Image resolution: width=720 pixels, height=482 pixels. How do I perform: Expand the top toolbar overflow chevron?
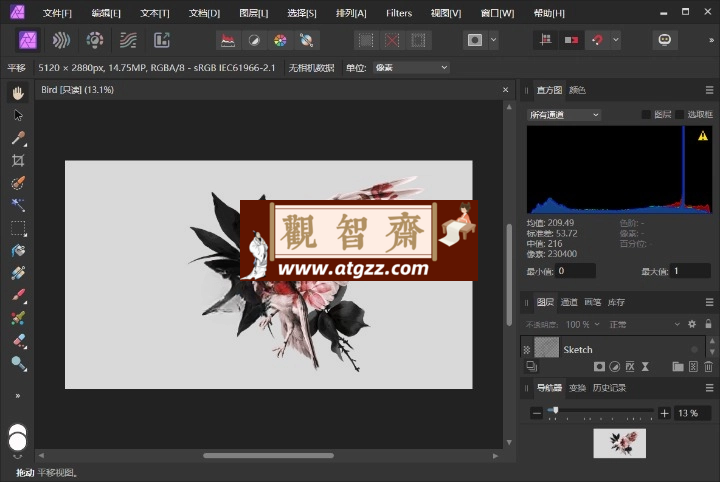tap(711, 40)
